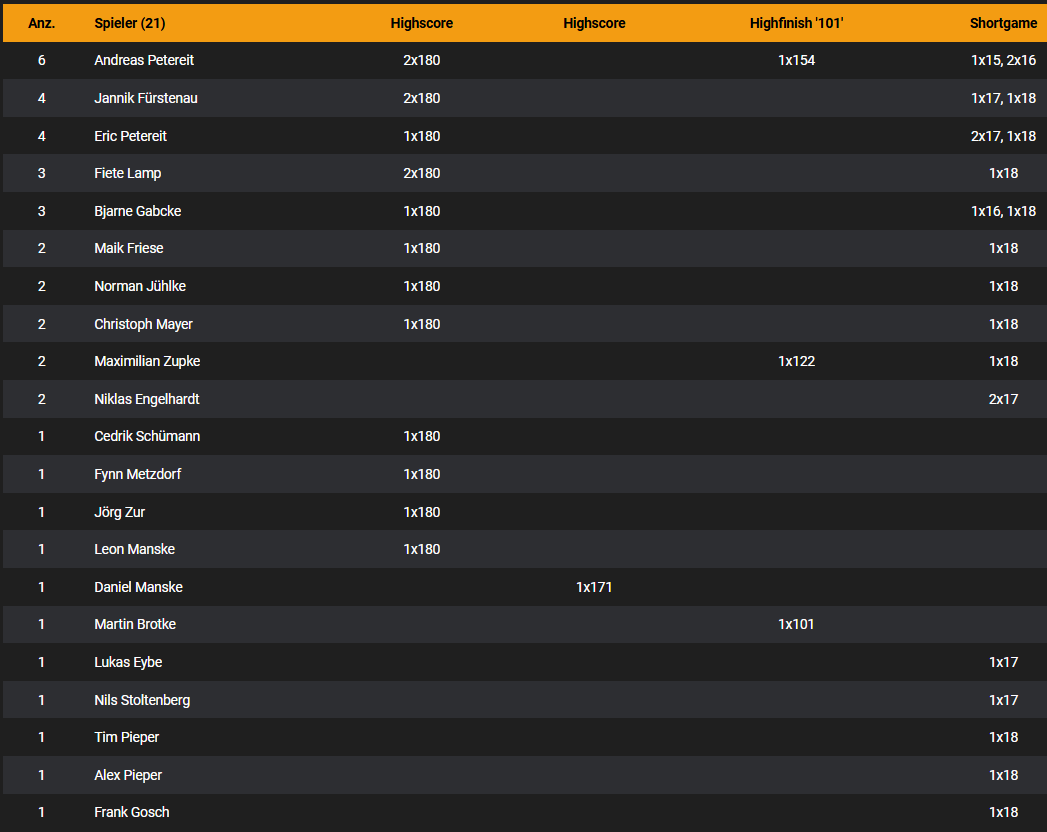This screenshot has height=832, width=1047.
Task: Click on player Fiete Lamp
Action: (x=127, y=173)
